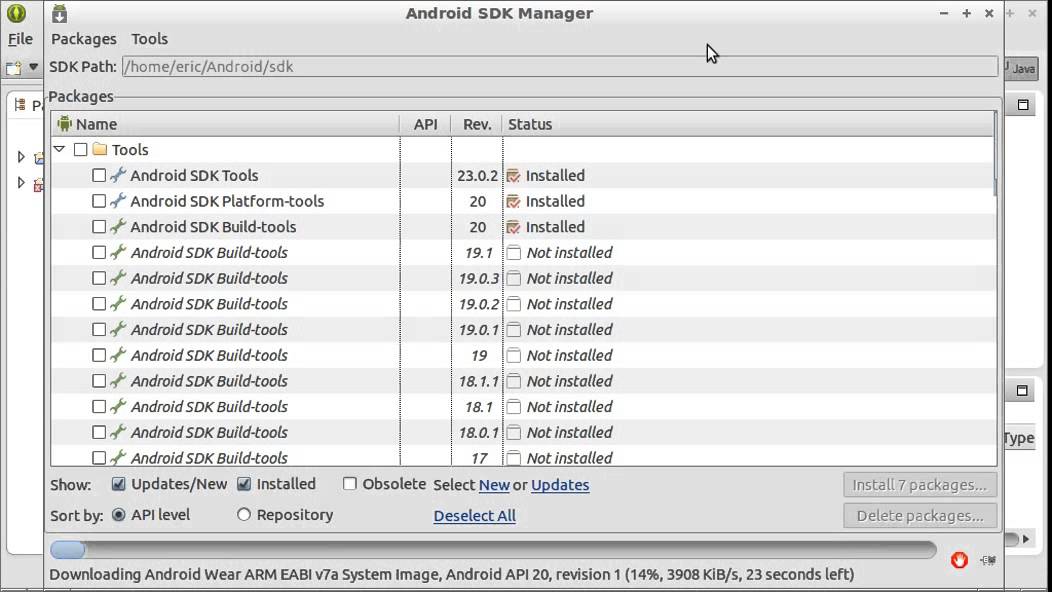This screenshot has height=592, width=1052.
Task: Open the dropdown arrow next to Eclipse new icon
Action: [x=33, y=67]
